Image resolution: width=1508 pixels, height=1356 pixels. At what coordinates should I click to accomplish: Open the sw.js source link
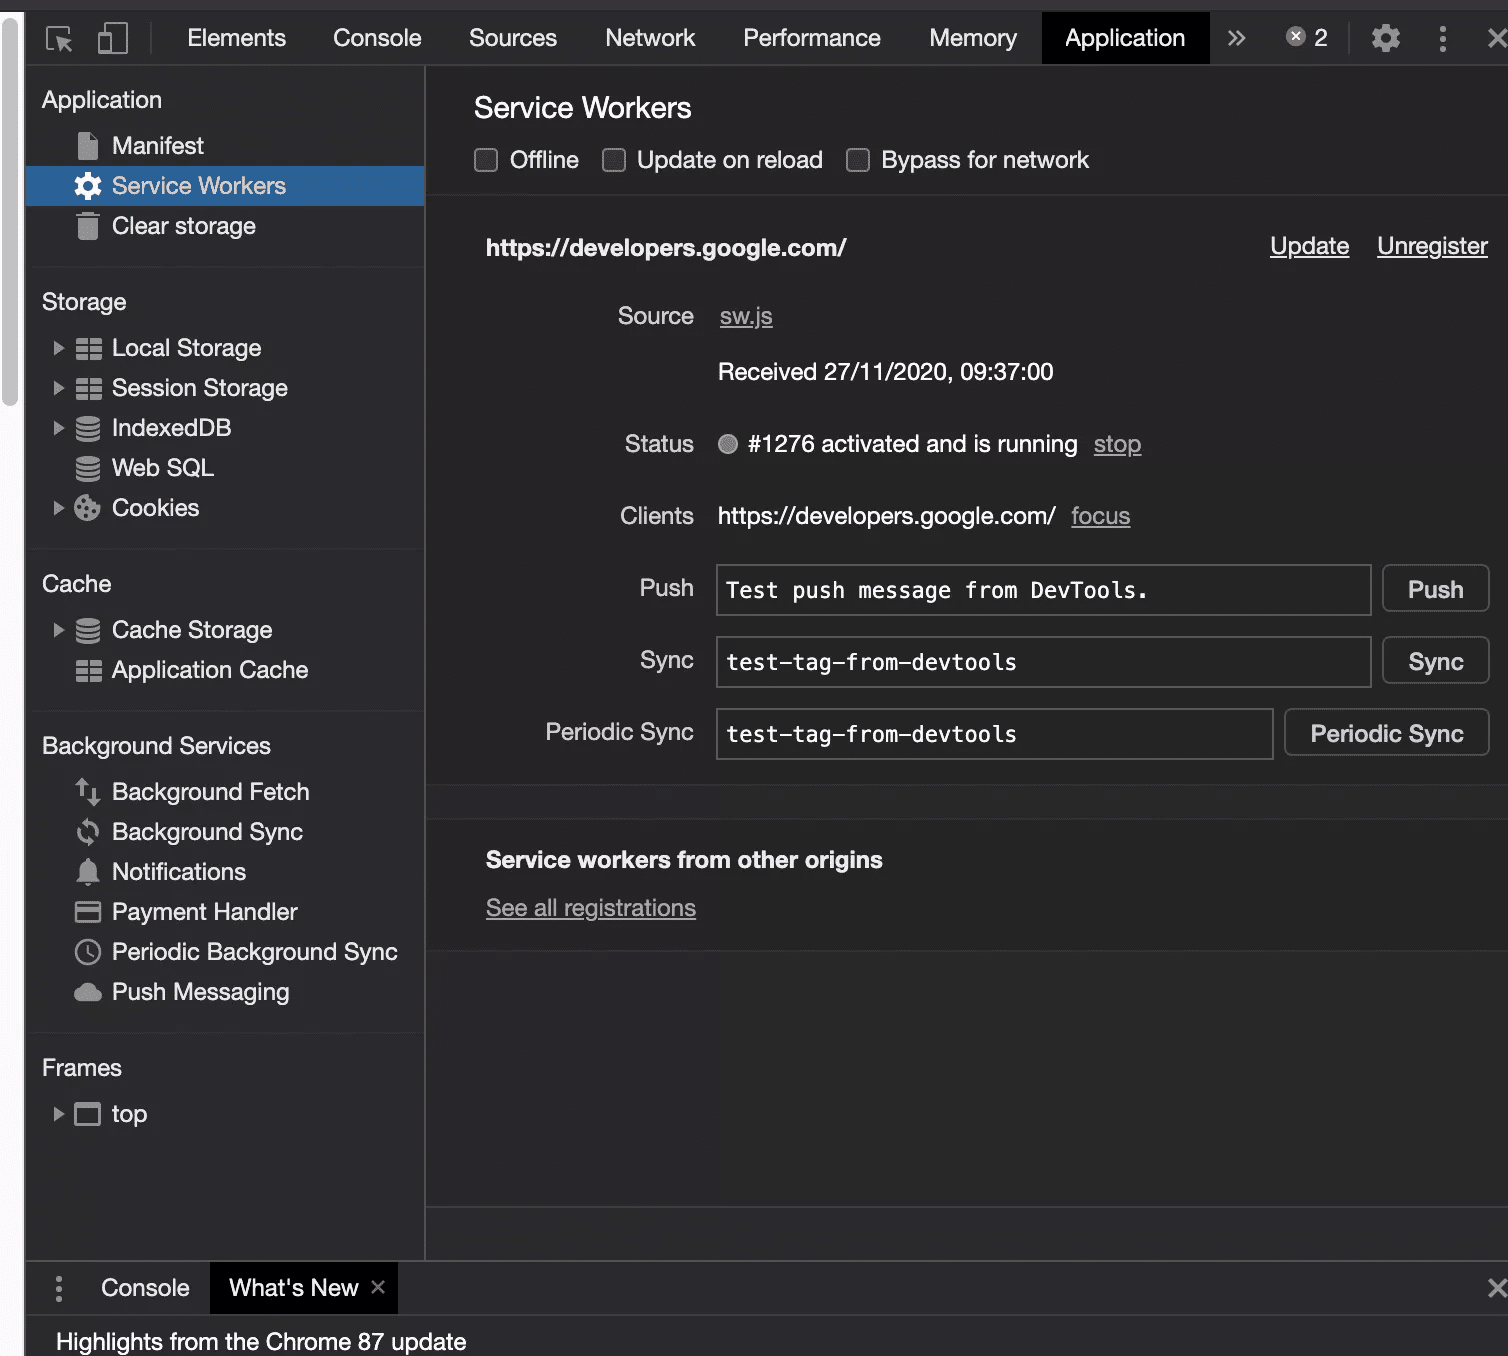pyautogui.click(x=746, y=316)
